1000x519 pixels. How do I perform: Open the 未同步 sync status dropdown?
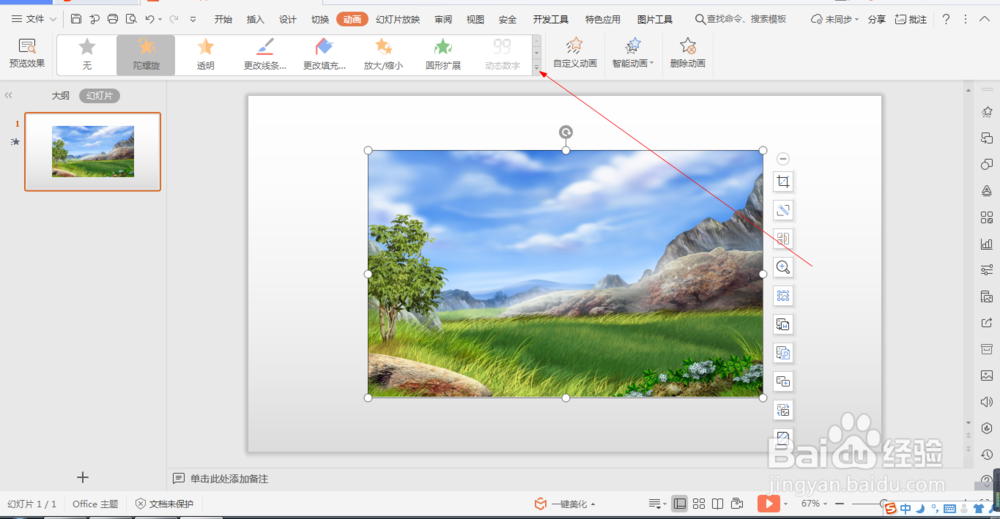834,20
